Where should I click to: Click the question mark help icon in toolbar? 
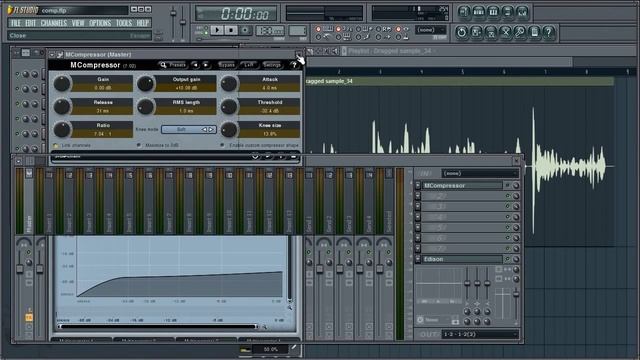click(x=549, y=32)
